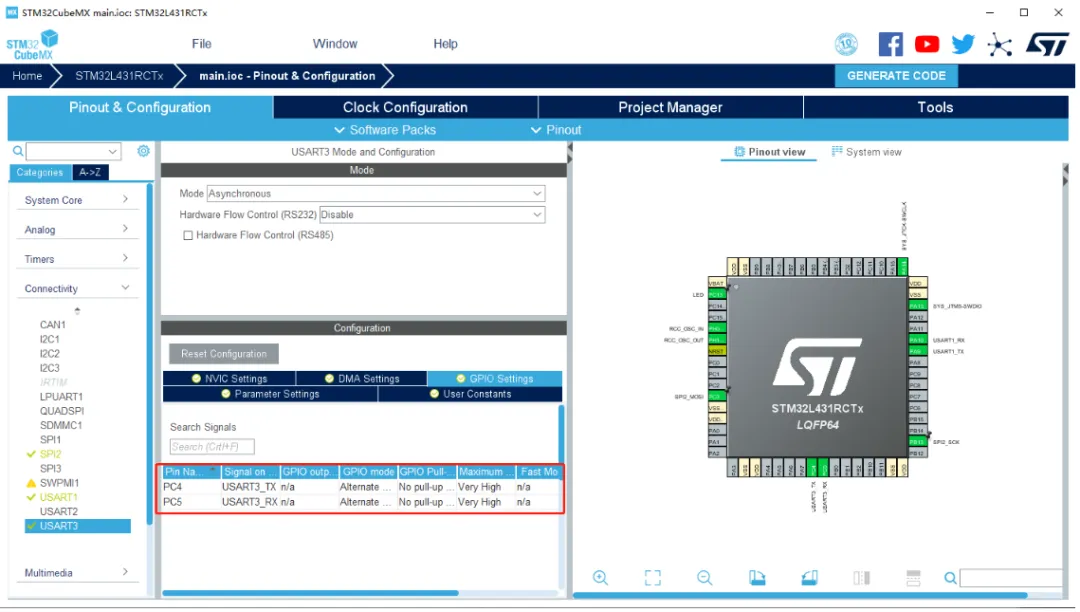Click the pin search magnifier icon

[950, 578]
